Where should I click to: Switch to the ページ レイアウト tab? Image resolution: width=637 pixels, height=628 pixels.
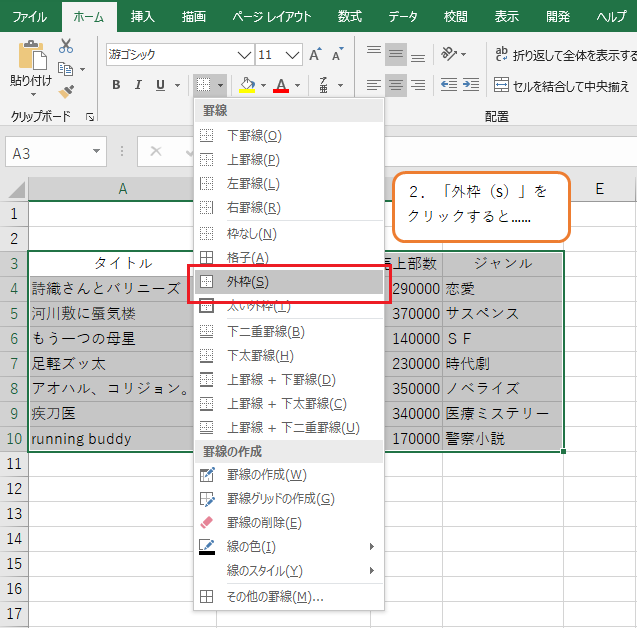(271, 17)
